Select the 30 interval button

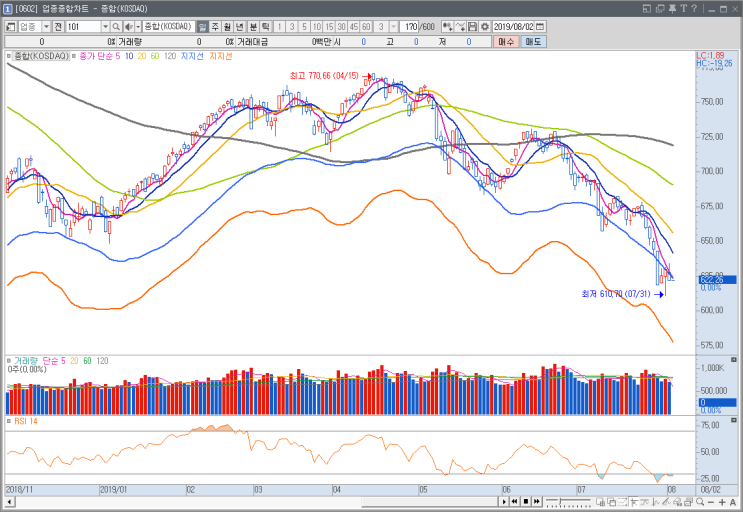point(341,27)
